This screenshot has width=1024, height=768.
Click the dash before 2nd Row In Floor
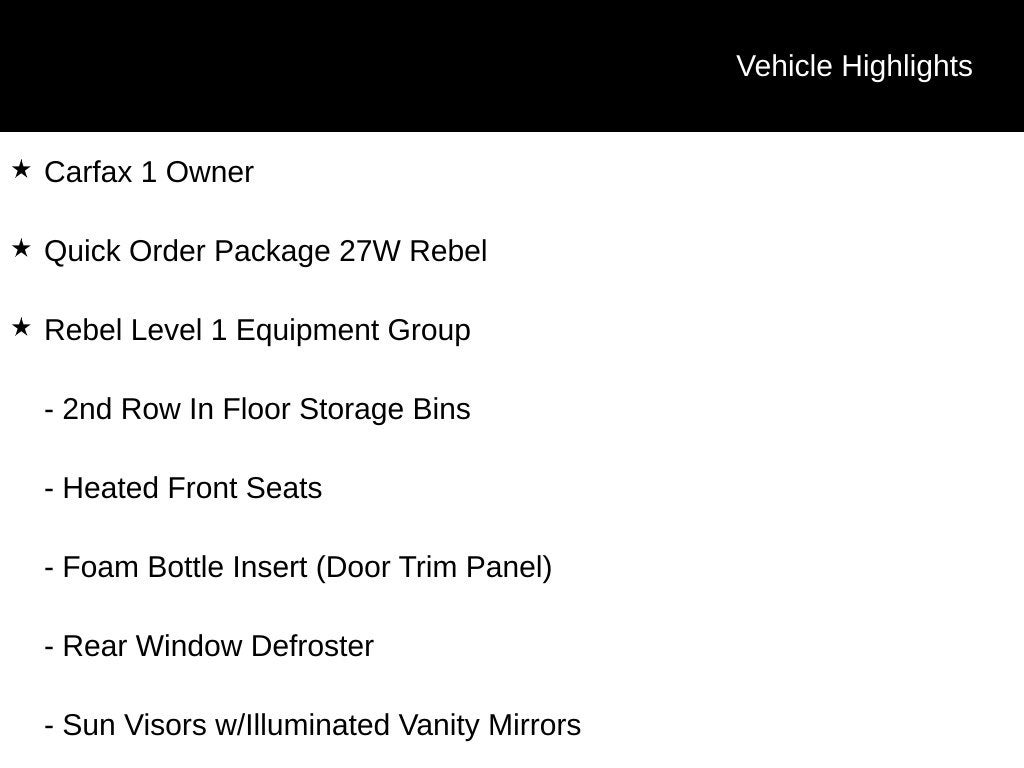tap(49, 411)
